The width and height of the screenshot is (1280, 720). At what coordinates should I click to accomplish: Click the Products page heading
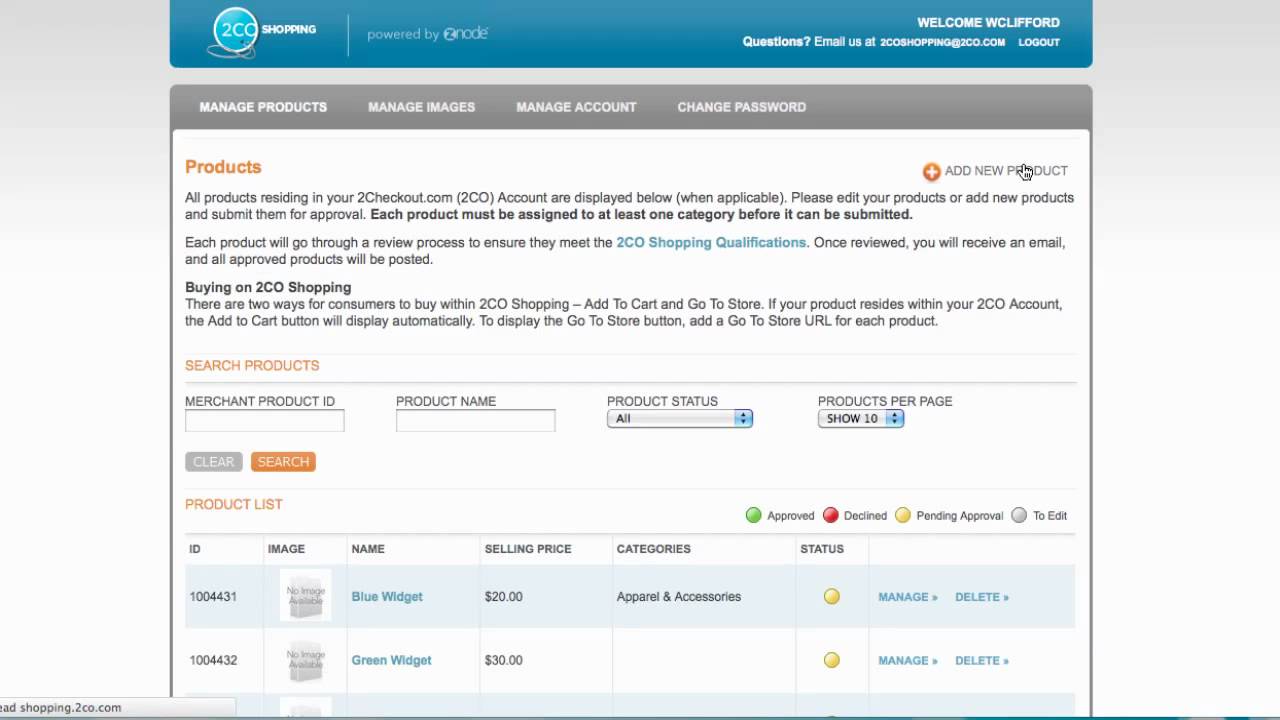click(223, 167)
